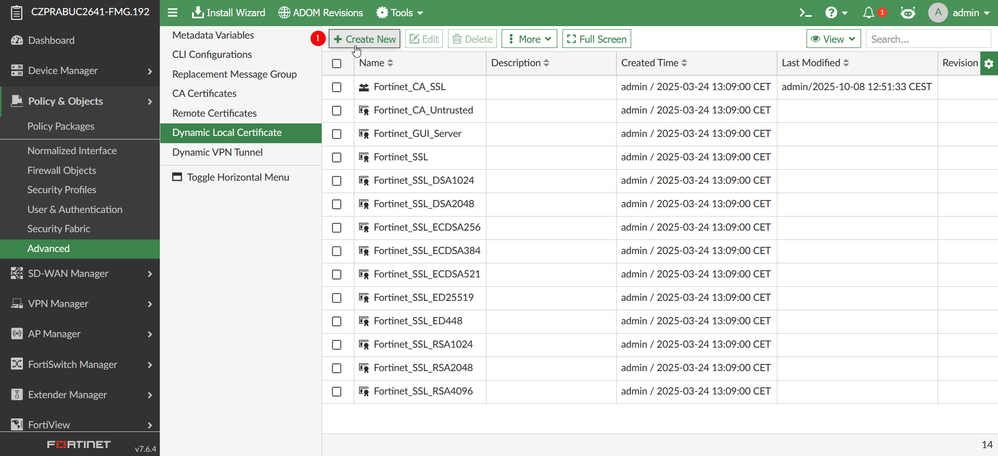
Task: Check the Fortinet_CA_Untrusted row checkbox
Action: point(337,110)
